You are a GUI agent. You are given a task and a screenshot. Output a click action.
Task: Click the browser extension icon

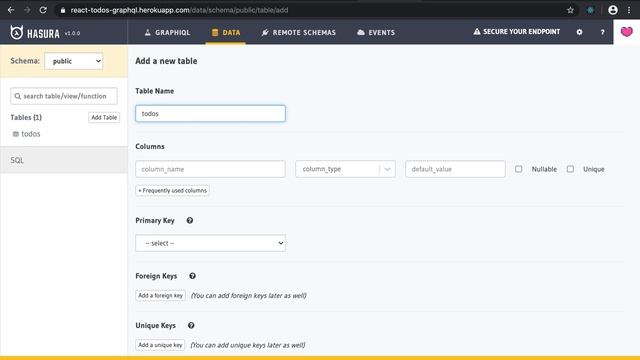pos(590,10)
